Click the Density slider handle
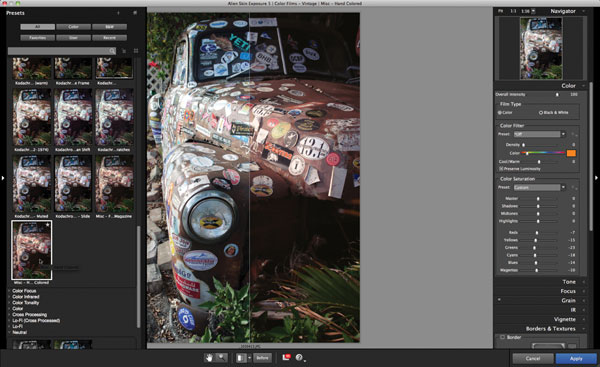The image size is (600, 367). 523,145
